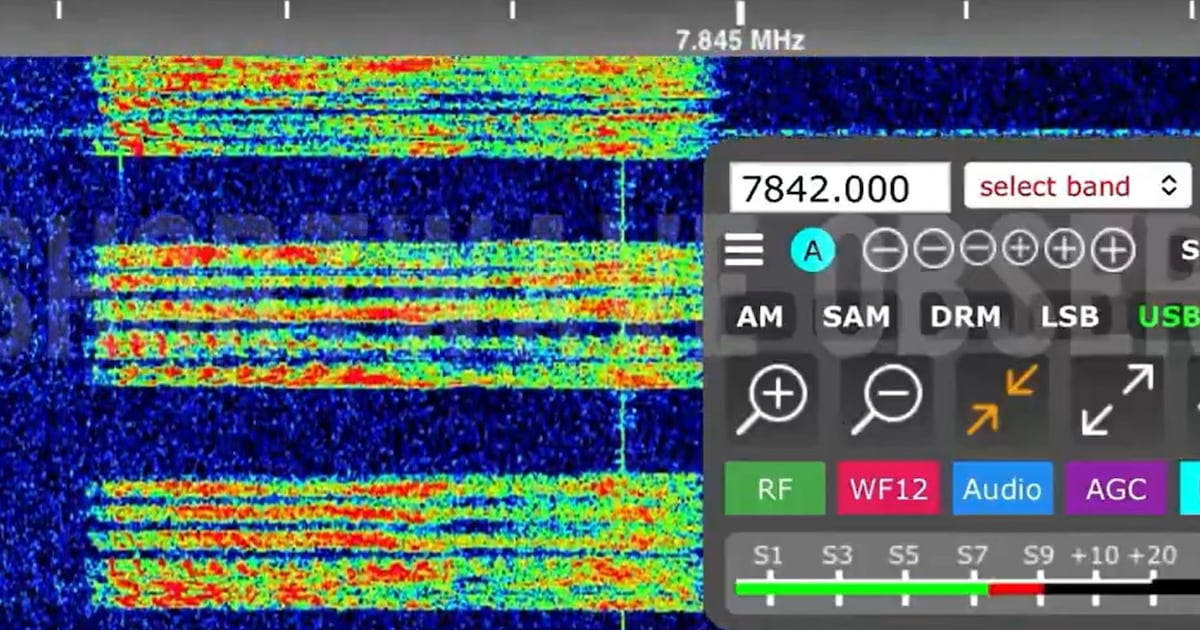Select DRM mode
The image size is (1200, 630).
pyautogui.click(x=964, y=317)
